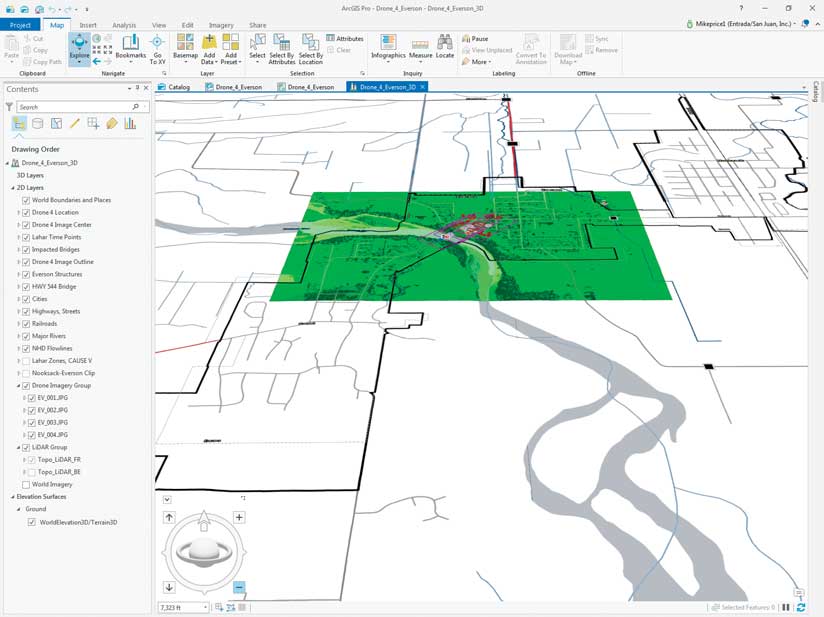Screen dimensions: 824x617
Task: Switch to List By Selection view
Action: click(x=56, y=124)
